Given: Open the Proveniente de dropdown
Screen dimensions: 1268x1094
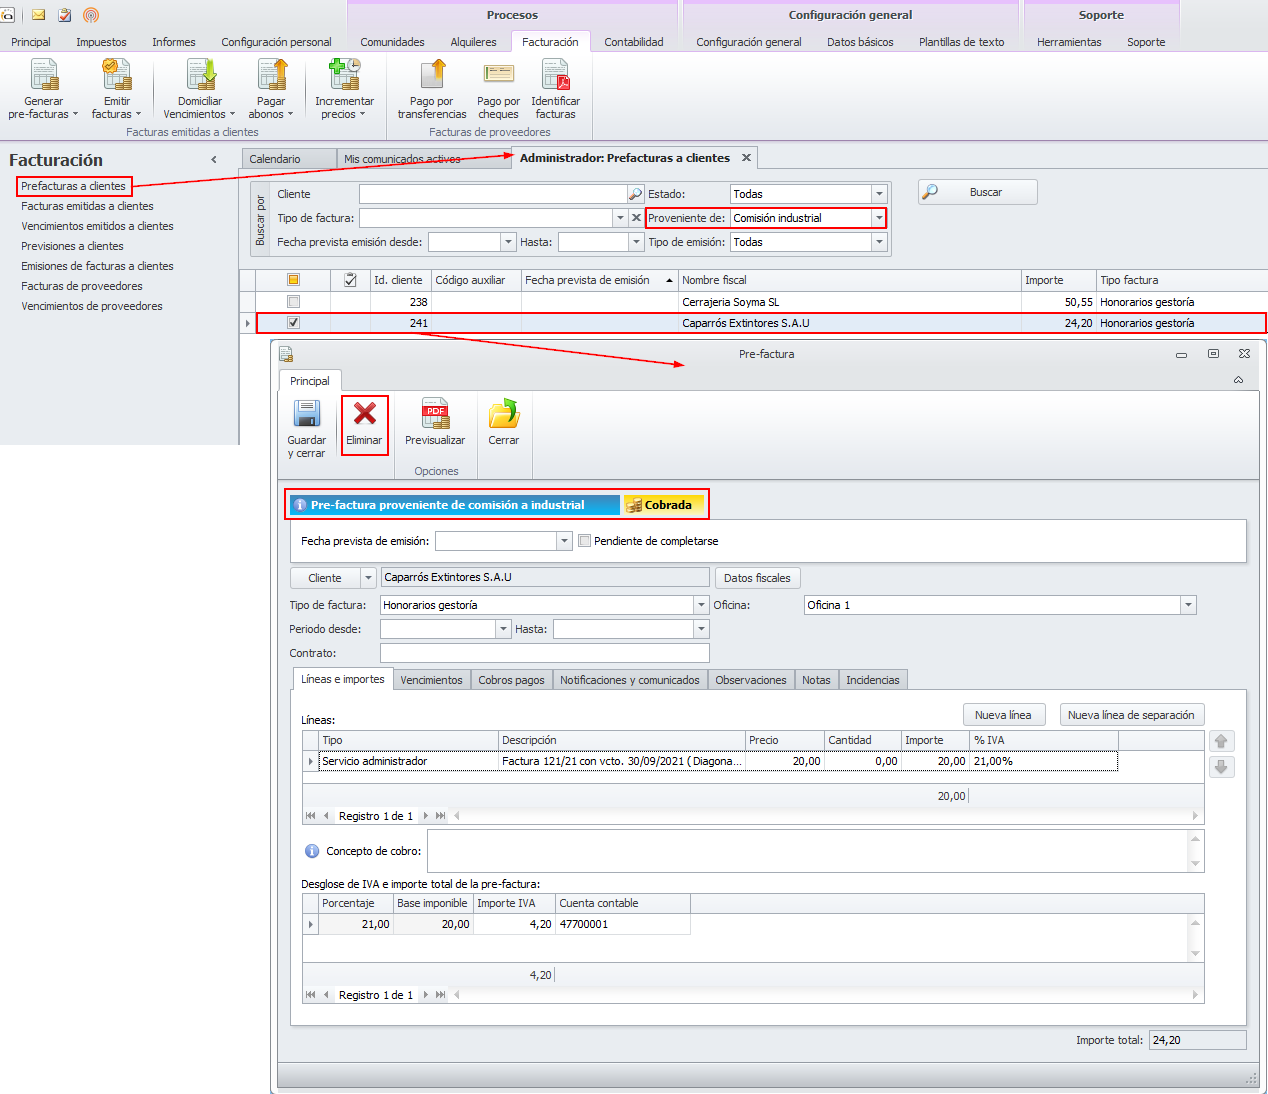Looking at the screenshot, I should pos(879,218).
